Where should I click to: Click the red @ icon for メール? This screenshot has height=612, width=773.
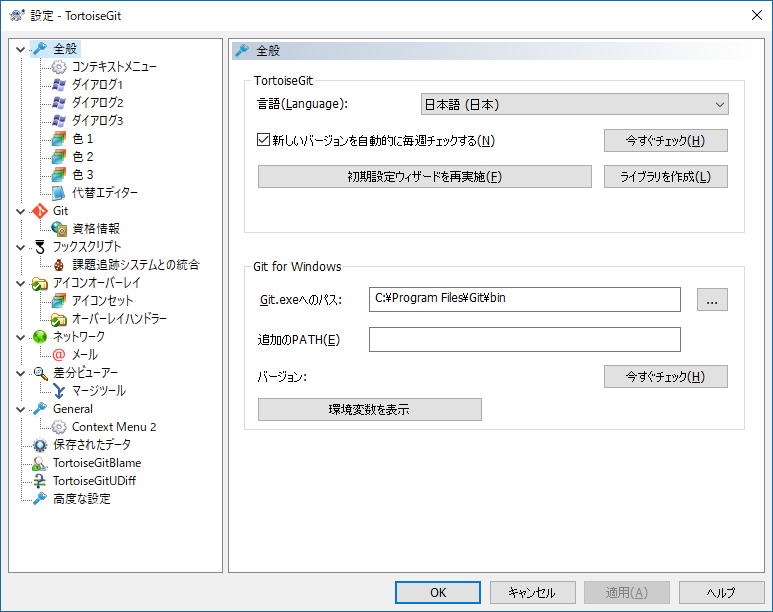pyautogui.click(x=59, y=355)
